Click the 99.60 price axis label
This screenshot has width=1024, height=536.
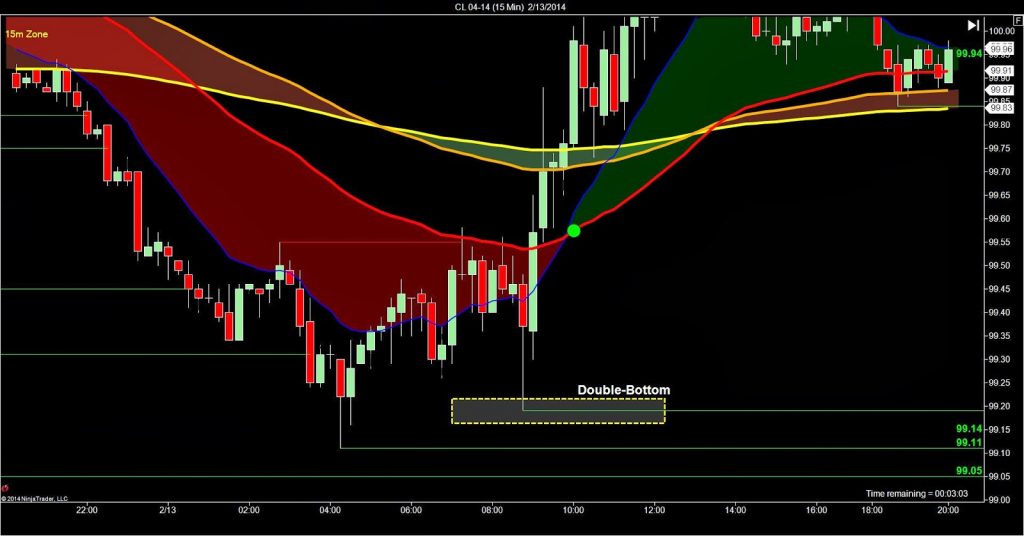pos(1000,219)
